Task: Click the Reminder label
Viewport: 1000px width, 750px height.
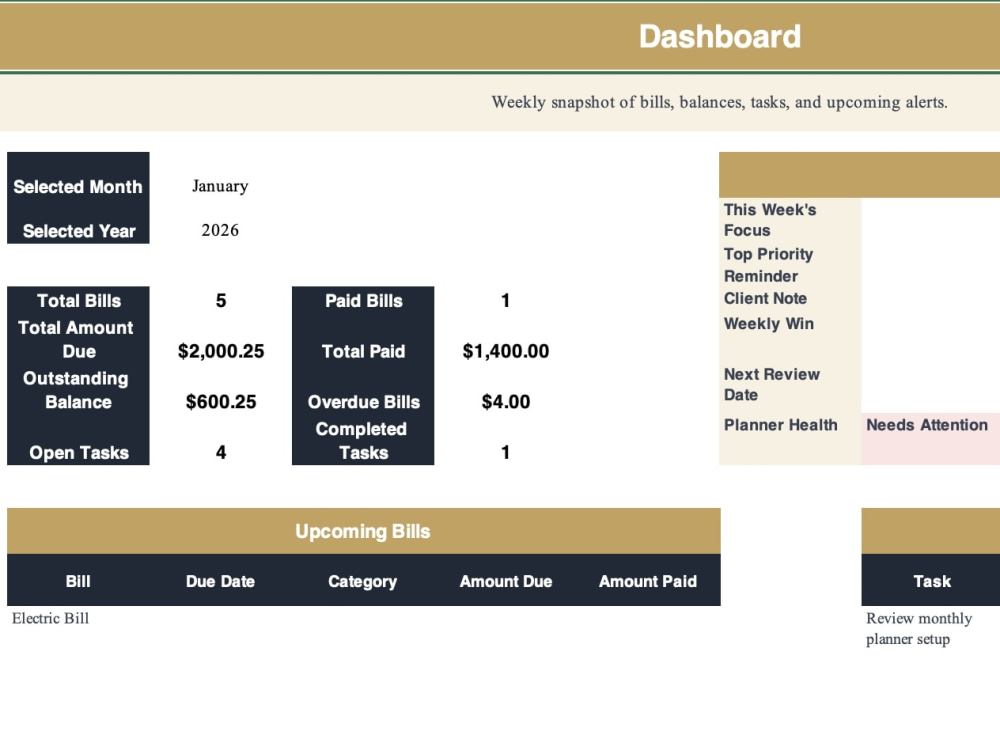Action: 760,276
